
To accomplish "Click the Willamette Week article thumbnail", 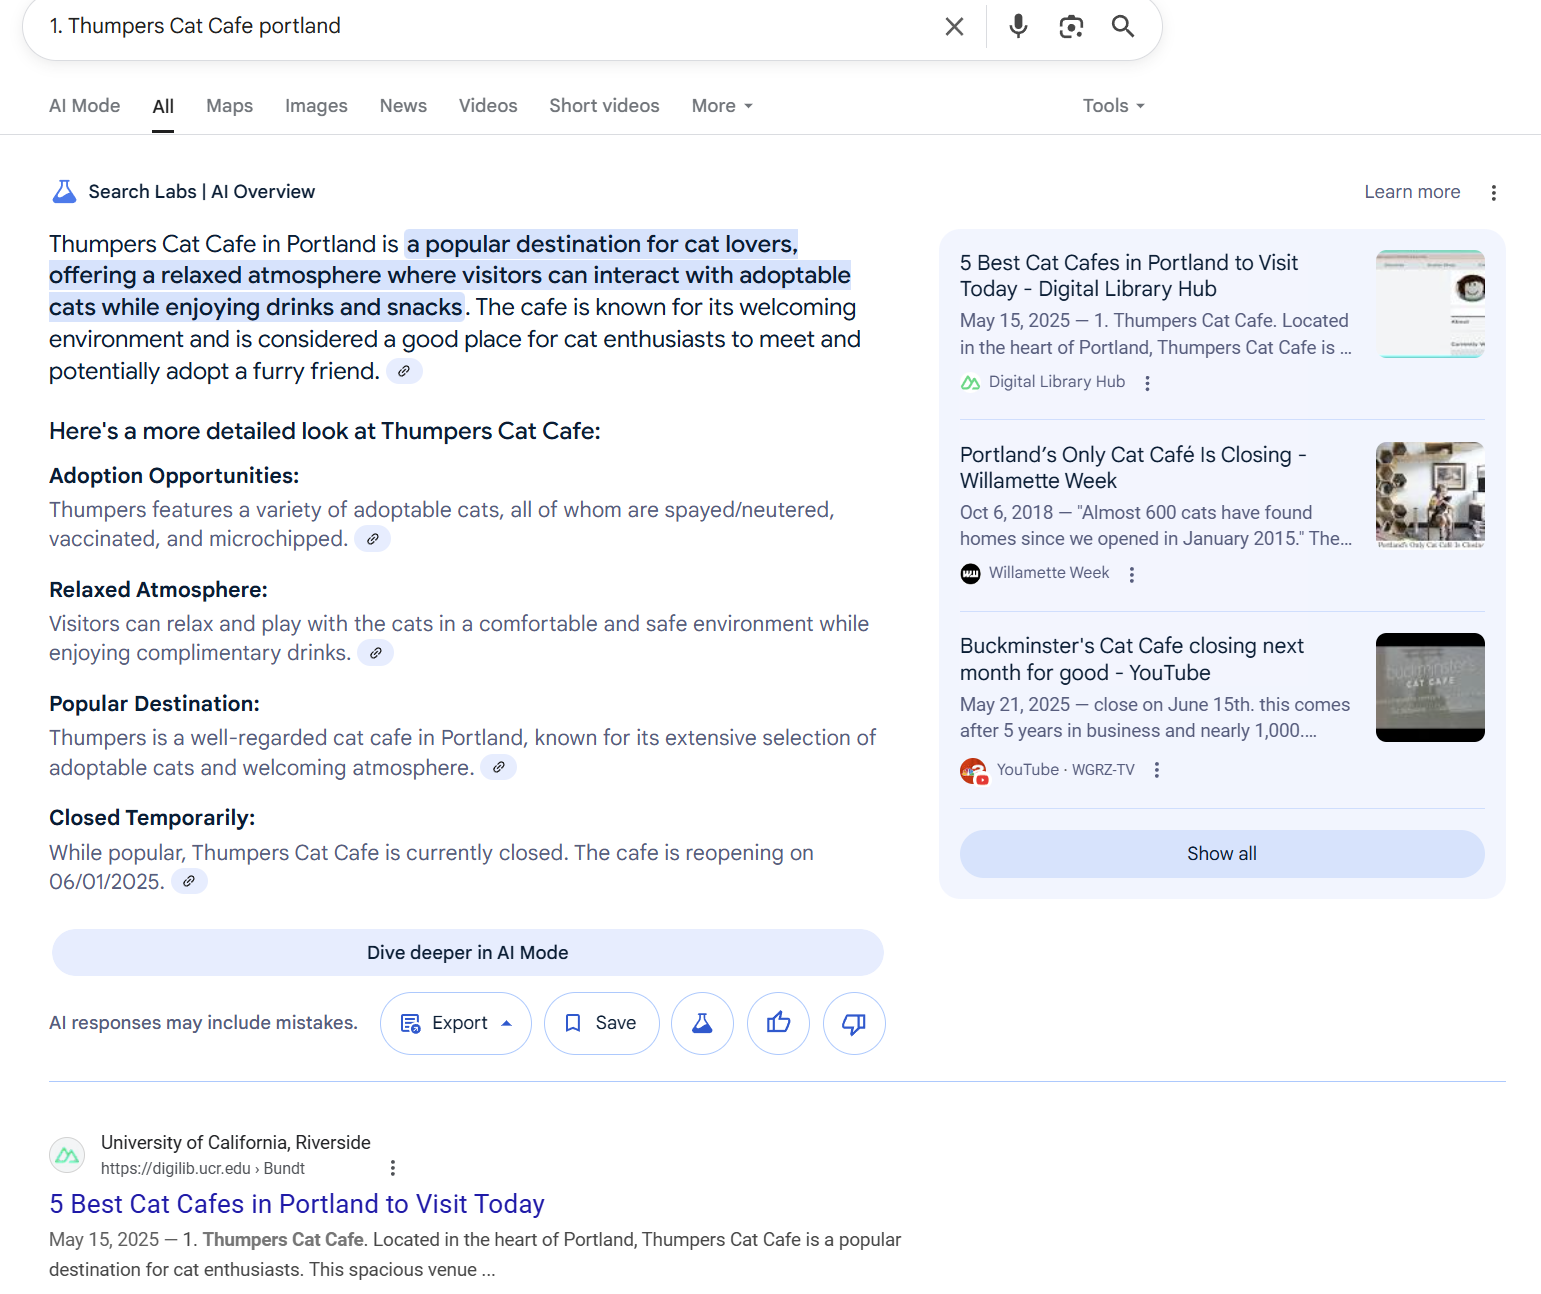I will 1430,496.
